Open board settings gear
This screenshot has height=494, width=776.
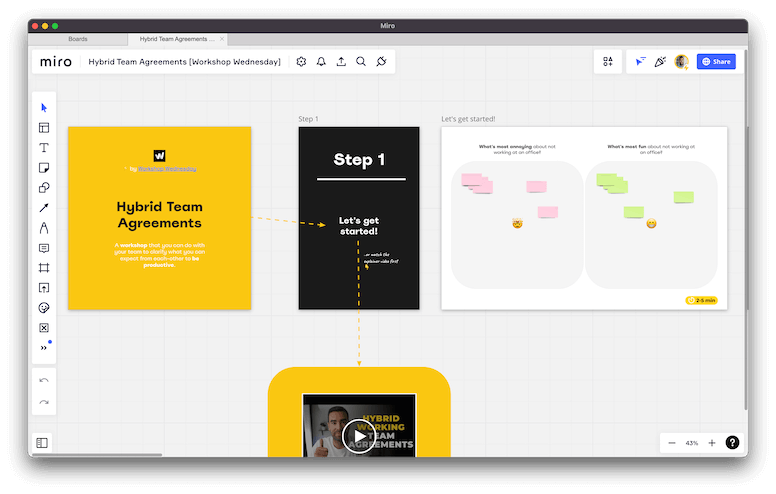[x=301, y=62]
